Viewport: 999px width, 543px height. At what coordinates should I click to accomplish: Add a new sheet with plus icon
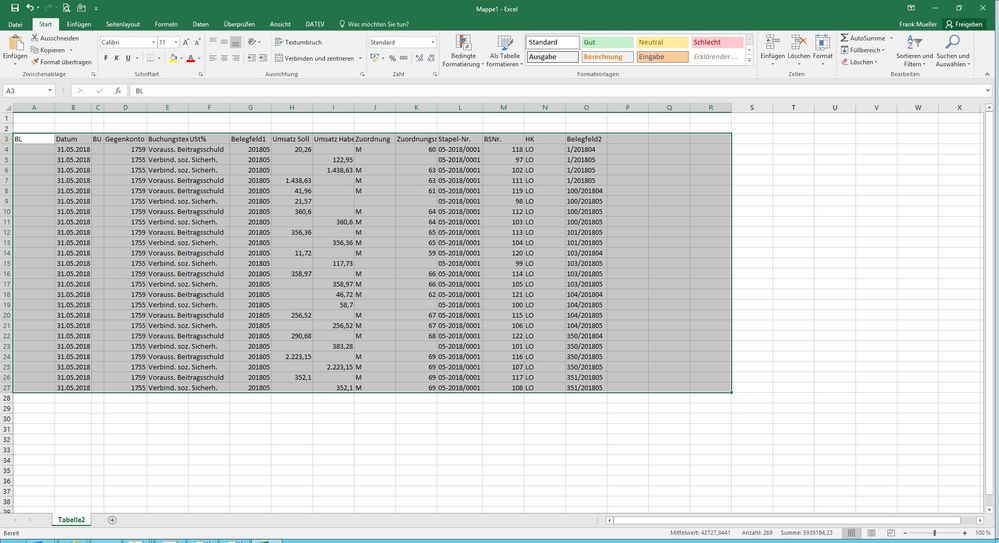[112, 520]
